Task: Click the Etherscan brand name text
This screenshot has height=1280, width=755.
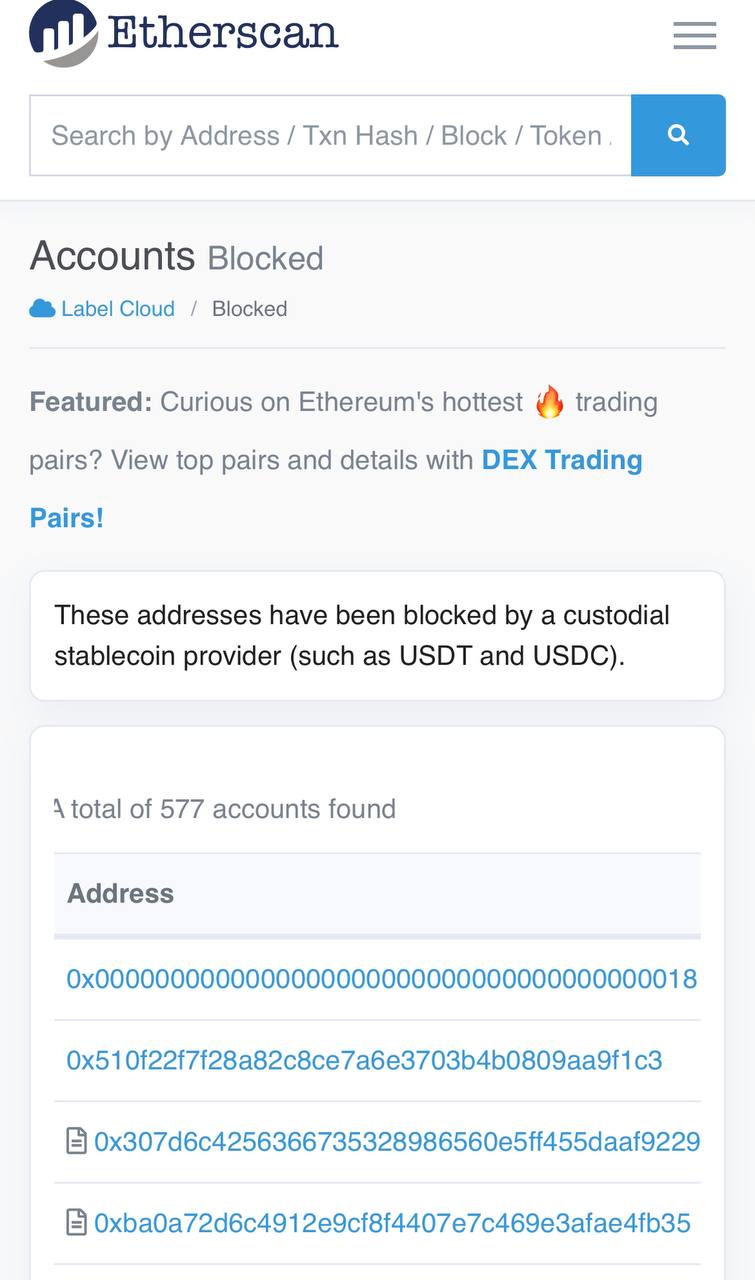Action: tap(222, 32)
